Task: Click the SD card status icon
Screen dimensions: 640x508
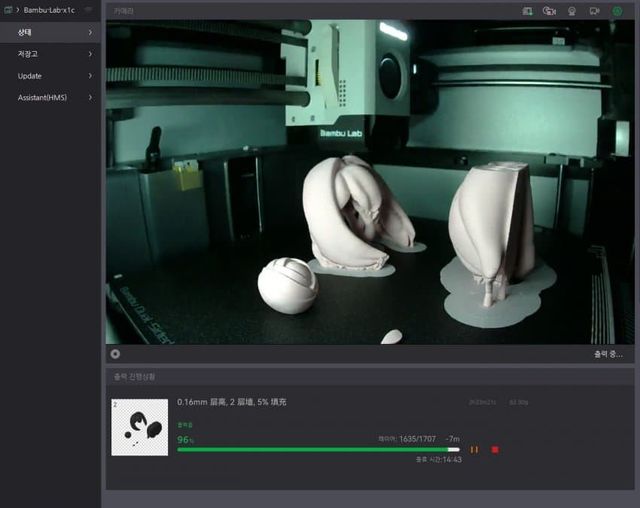Action: click(x=527, y=11)
